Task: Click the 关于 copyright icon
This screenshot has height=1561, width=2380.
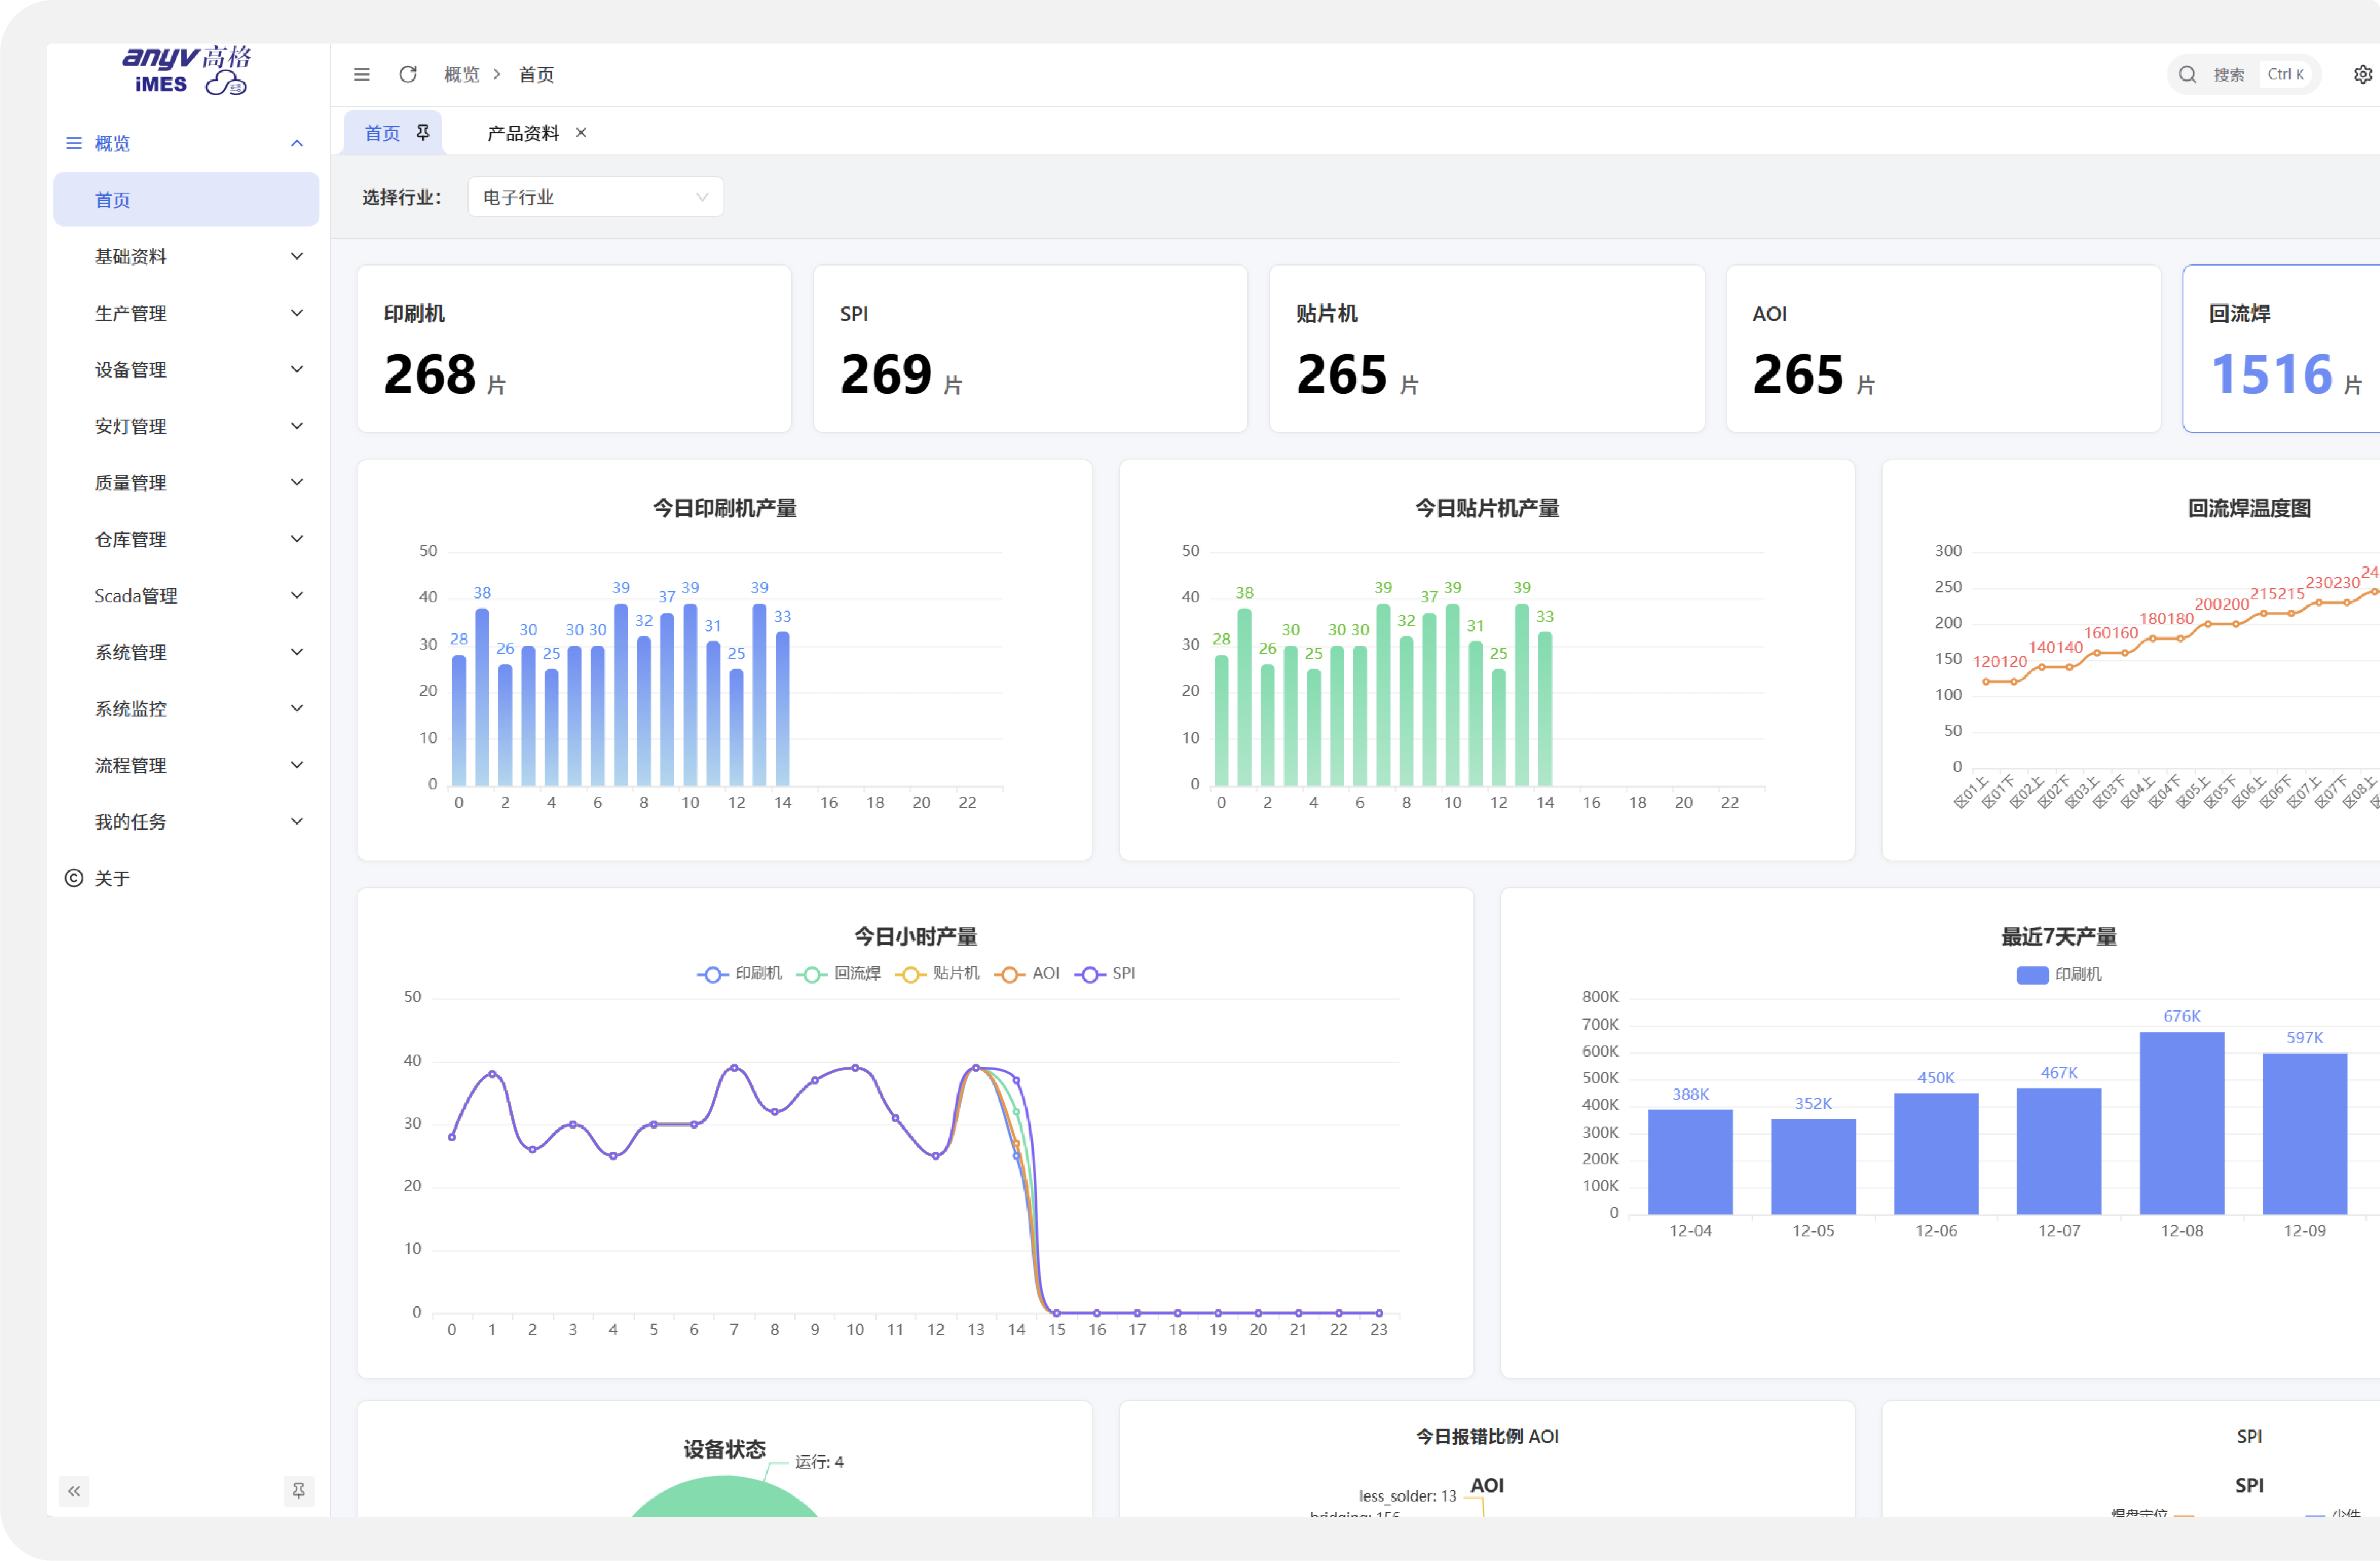Action: point(74,878)
